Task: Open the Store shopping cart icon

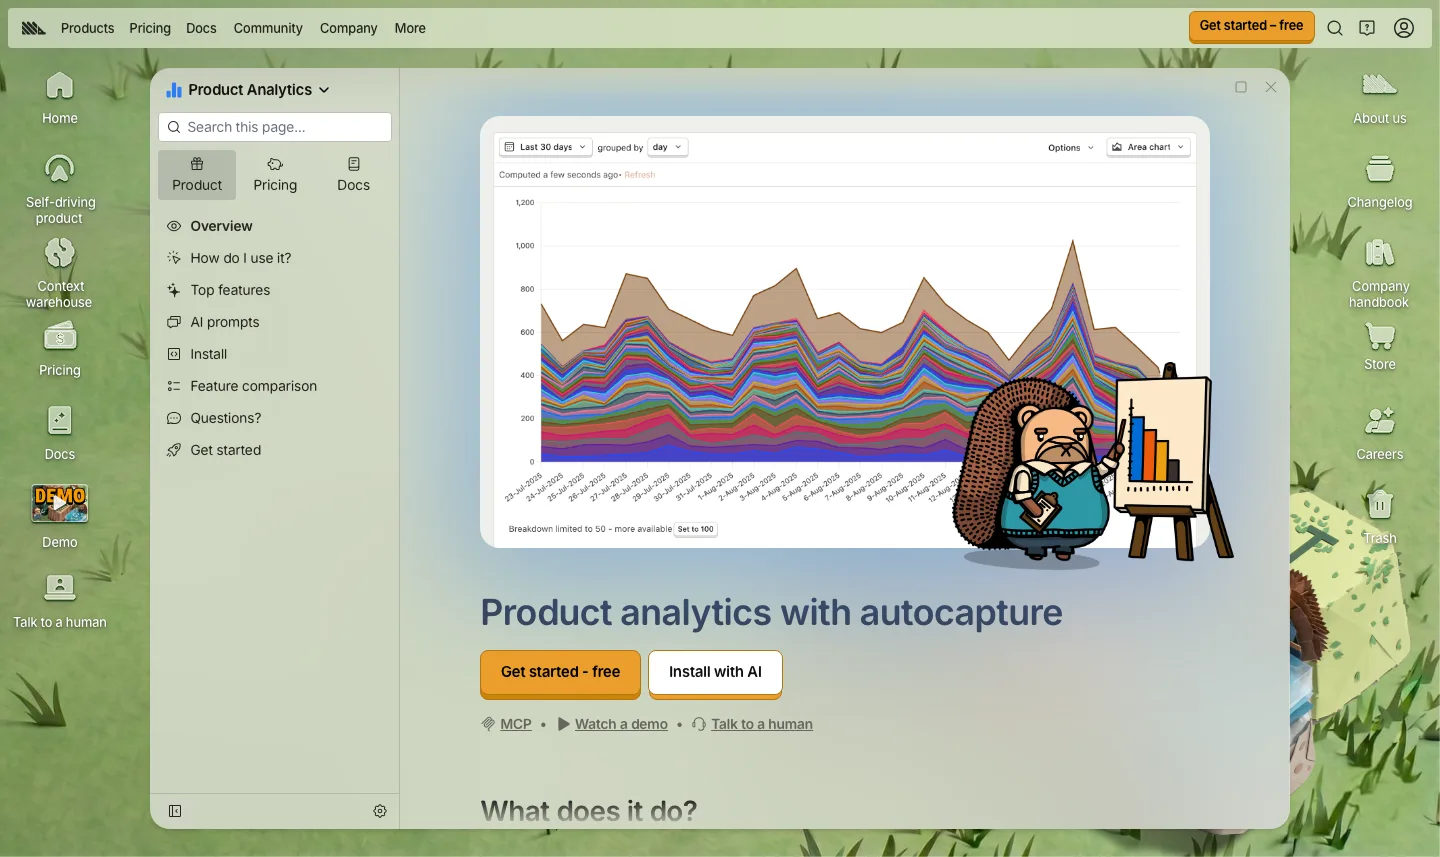Action: 1380,347
